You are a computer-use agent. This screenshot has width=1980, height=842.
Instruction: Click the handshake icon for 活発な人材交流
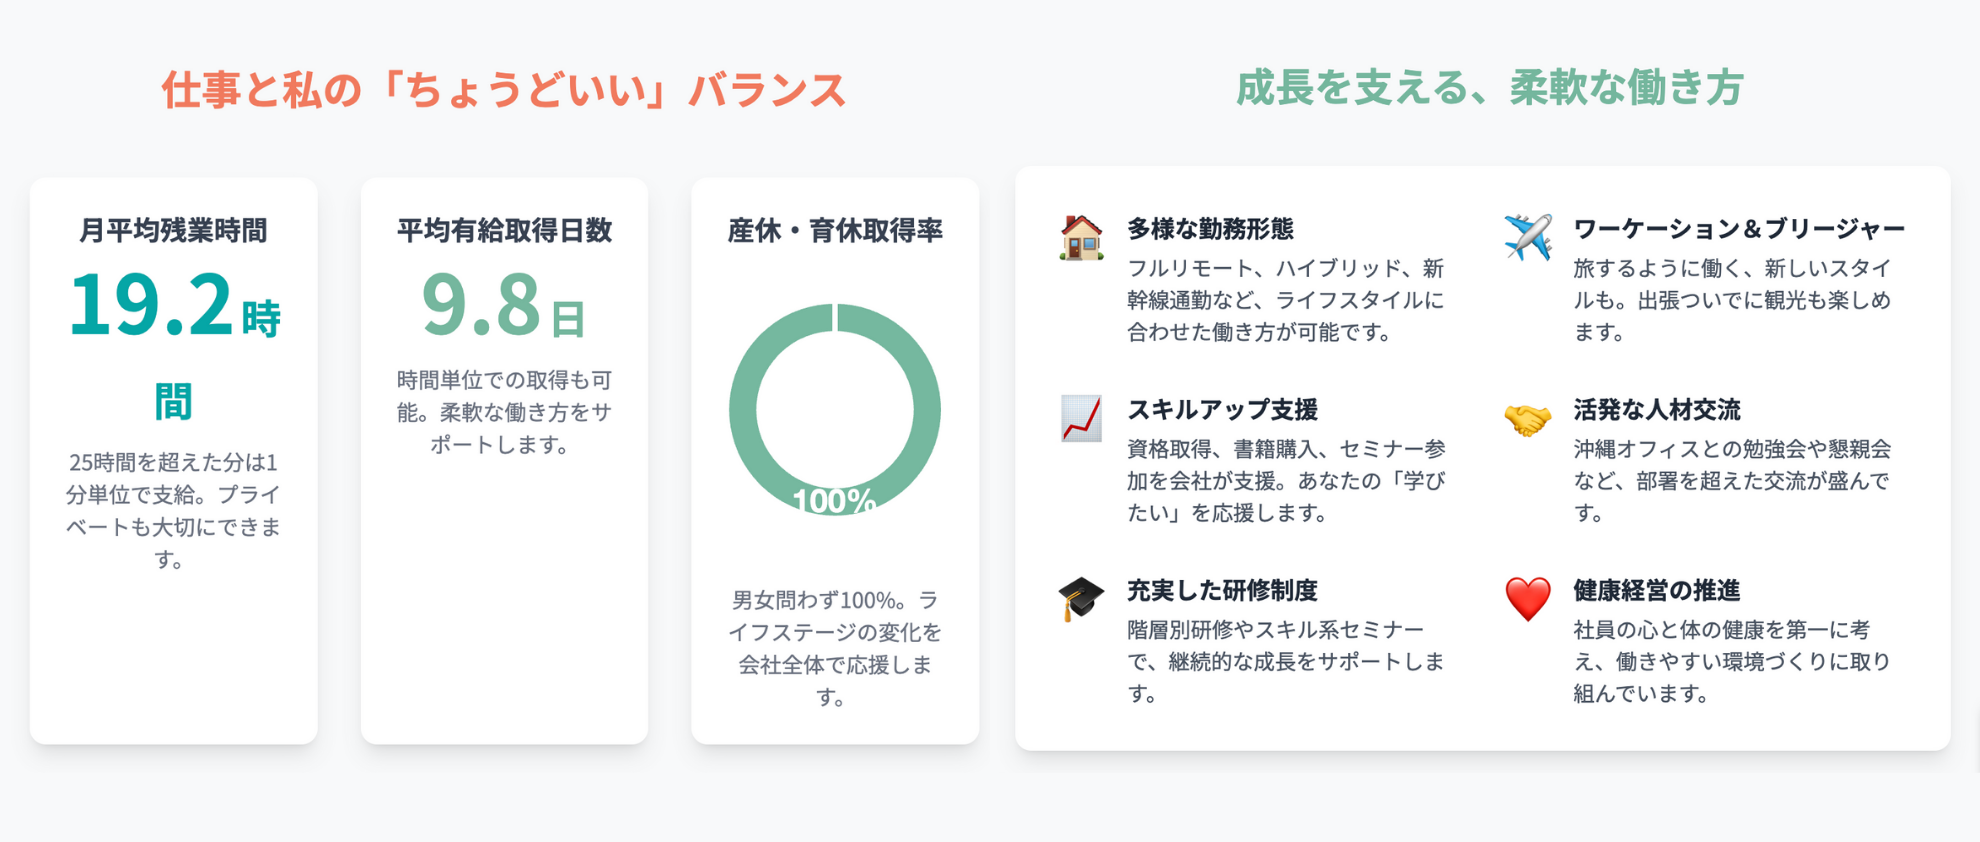coord(1528,419)
